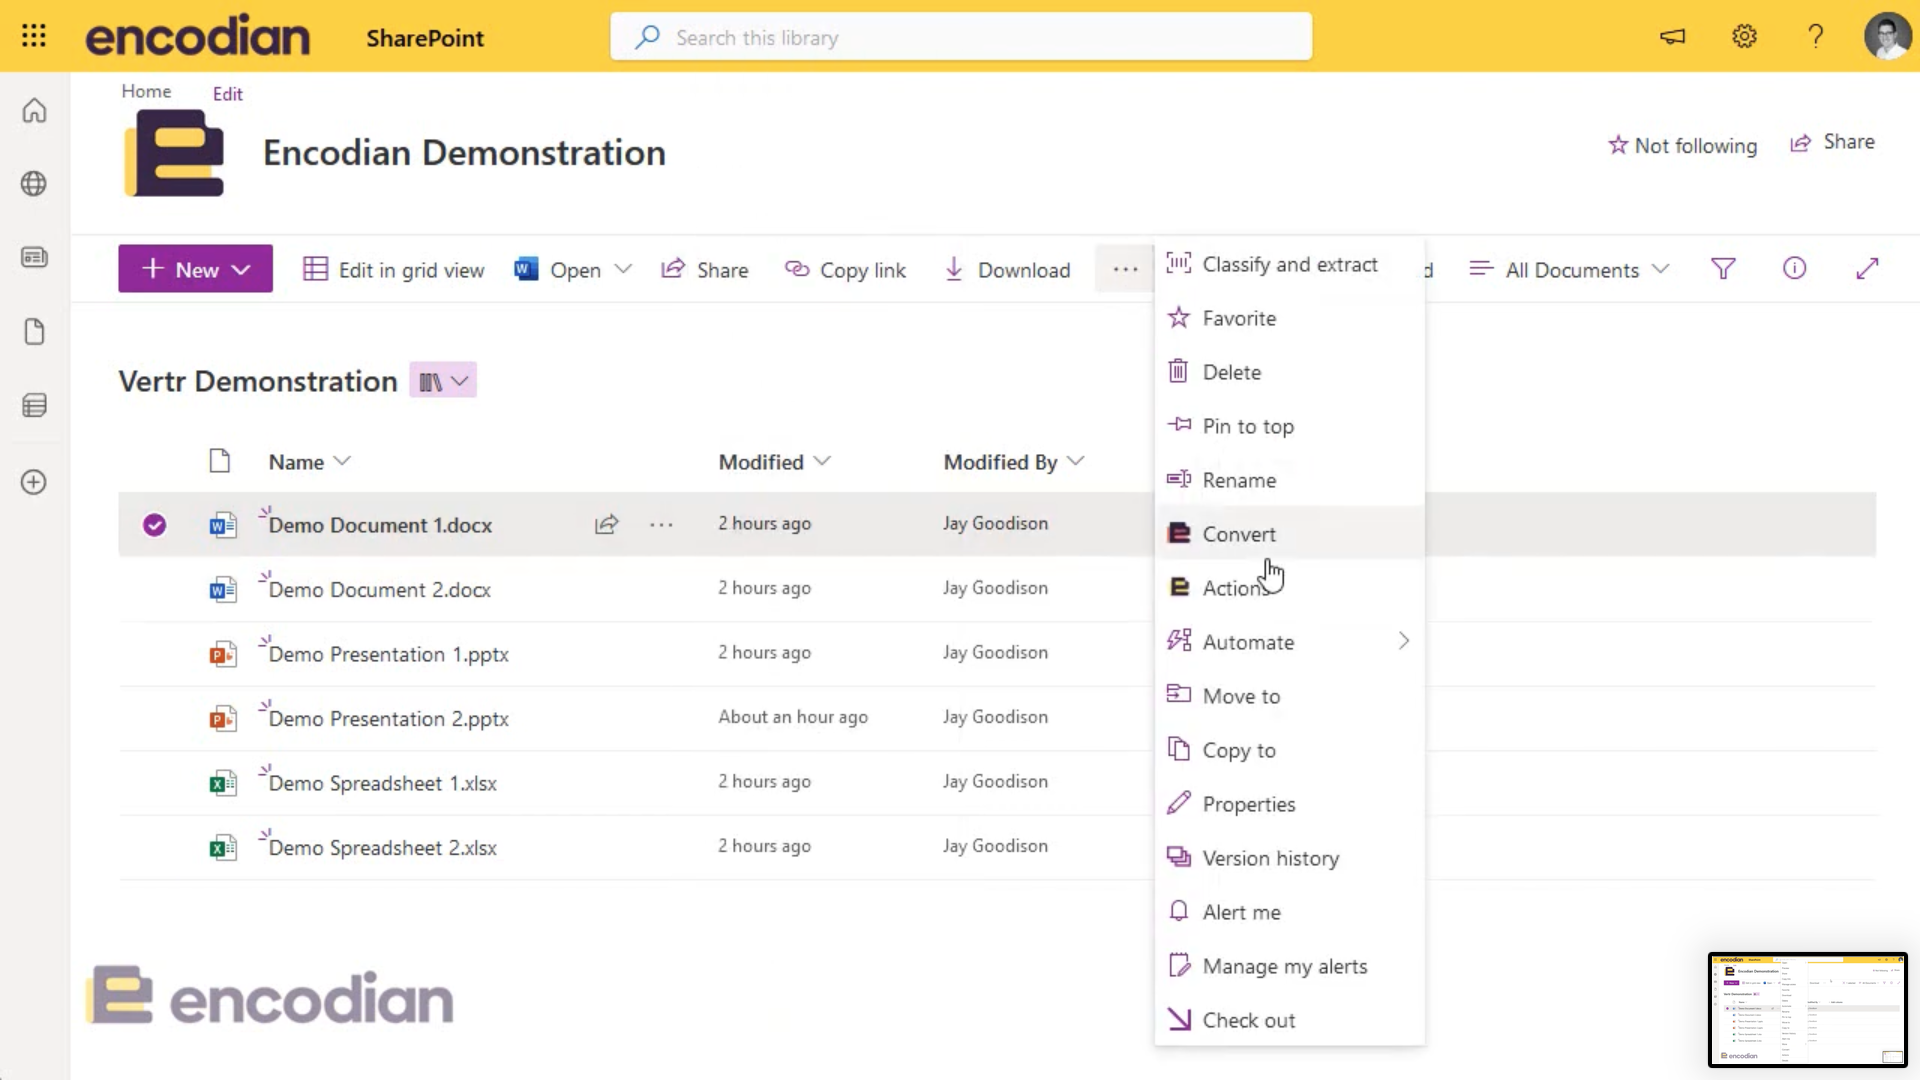Screen dimensions: 1920x1080
Task: Choose Encodian Actions menu item
Action: click(1290, 588)
